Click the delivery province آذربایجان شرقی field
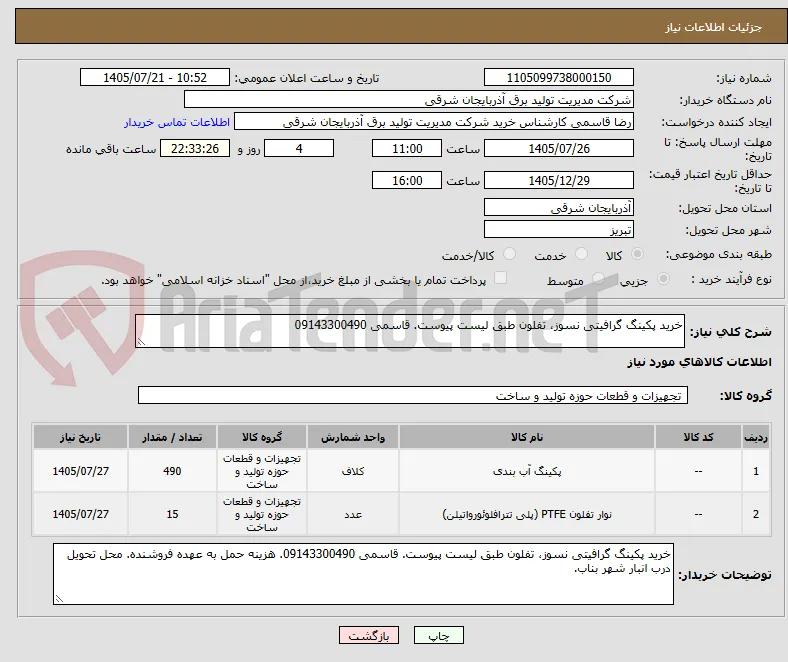This screenshot has width=788, height=662. [558, 207]
